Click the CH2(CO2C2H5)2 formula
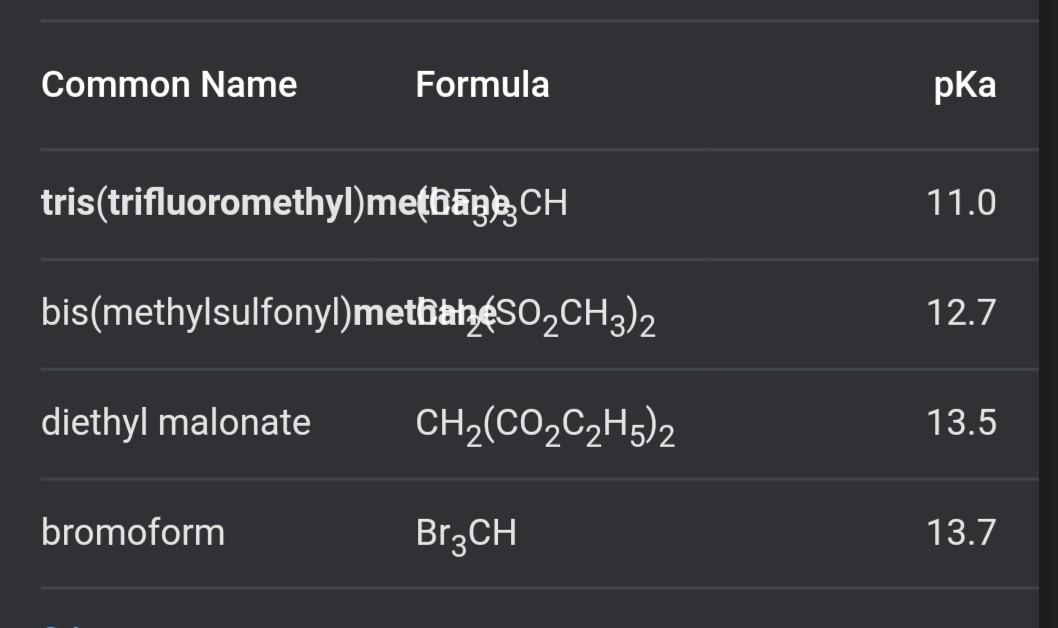The image size is (1058, 628). click(545, 426)
